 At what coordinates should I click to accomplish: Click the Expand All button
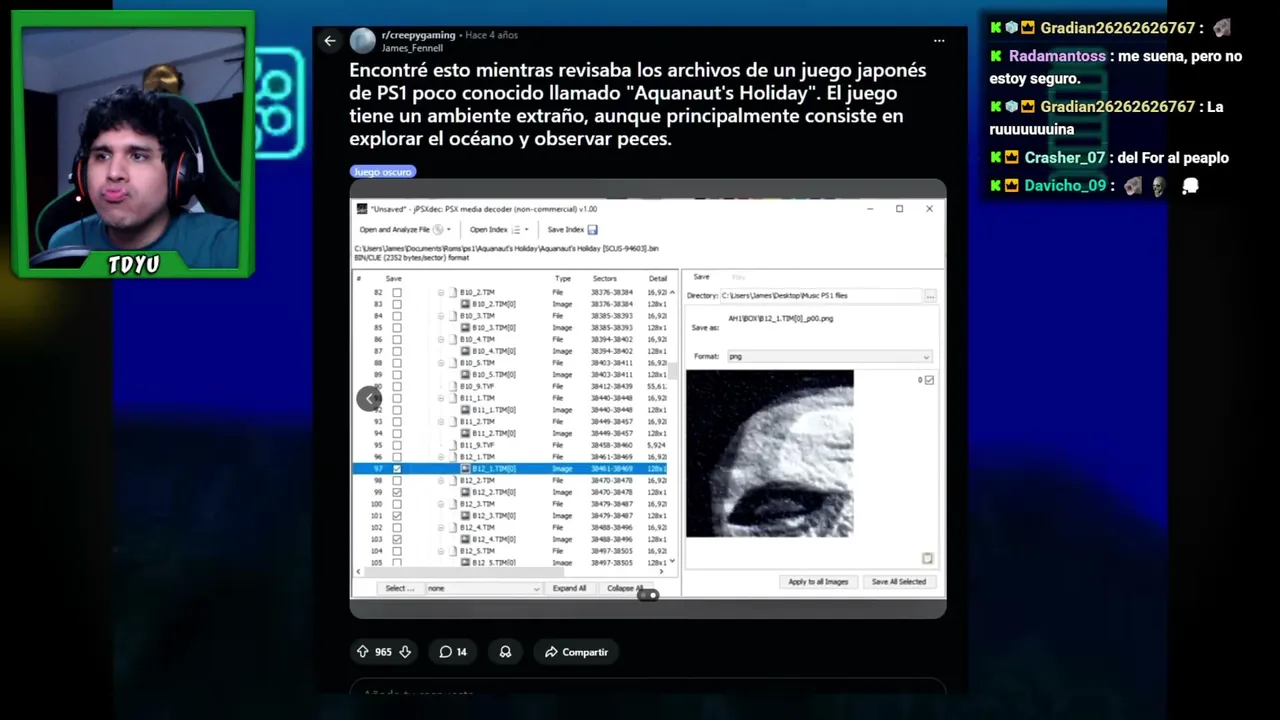569,588
